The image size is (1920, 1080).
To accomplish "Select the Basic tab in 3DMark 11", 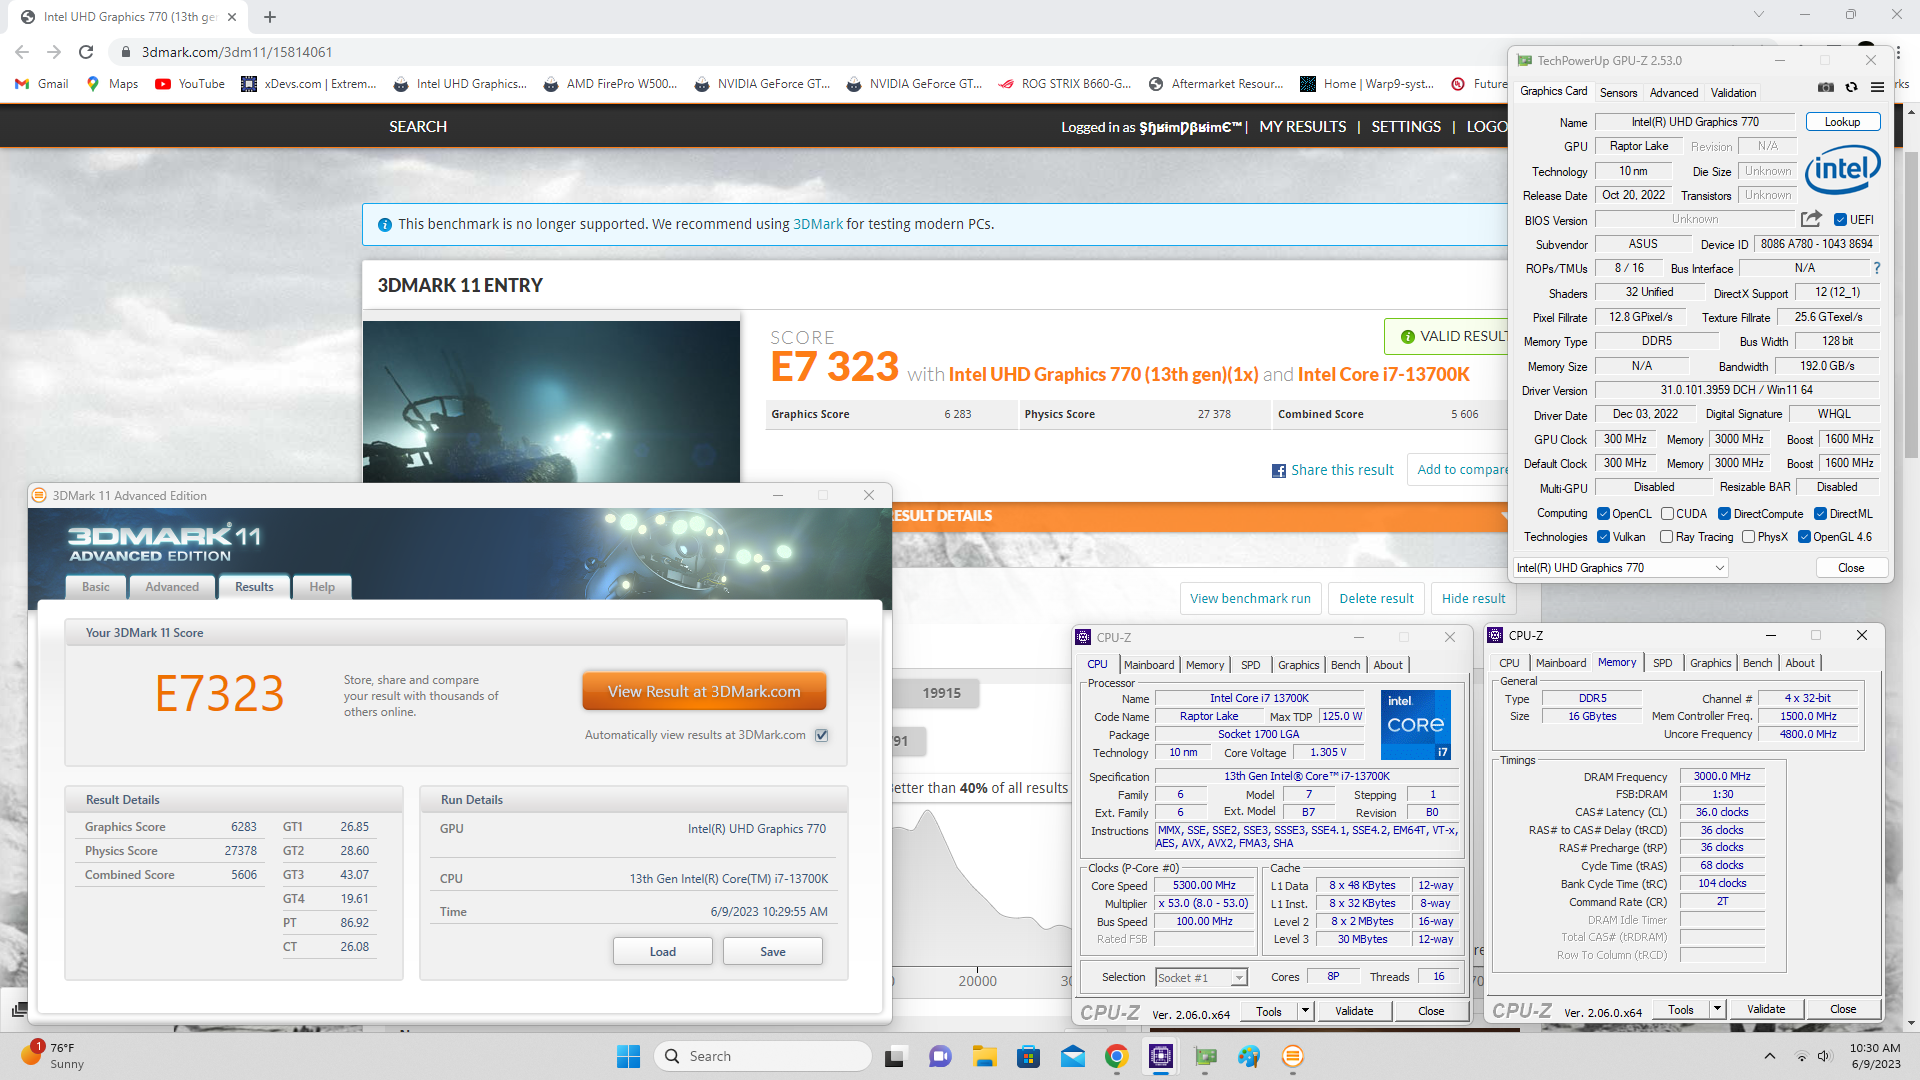I will (x=96, y=587).
